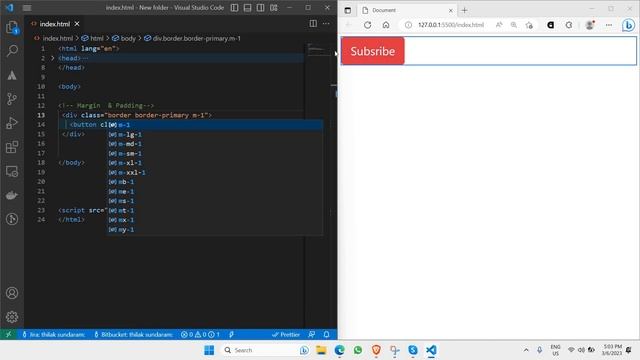Select the my-1 suggestion
Viewport: 640px width, 360px height.
click(215, 229)
